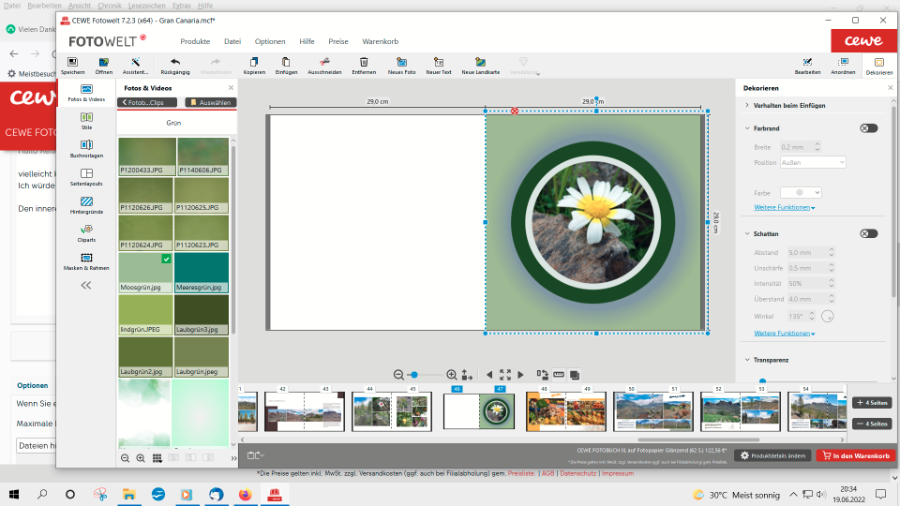Viewport: 900px width, 506px height.
Task: Open Masken & Rahmen in sidebar
Action: point(86,262)
